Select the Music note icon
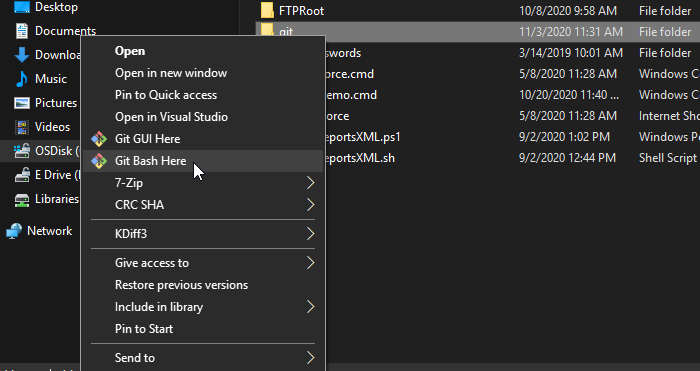 (x=21, y=79)
